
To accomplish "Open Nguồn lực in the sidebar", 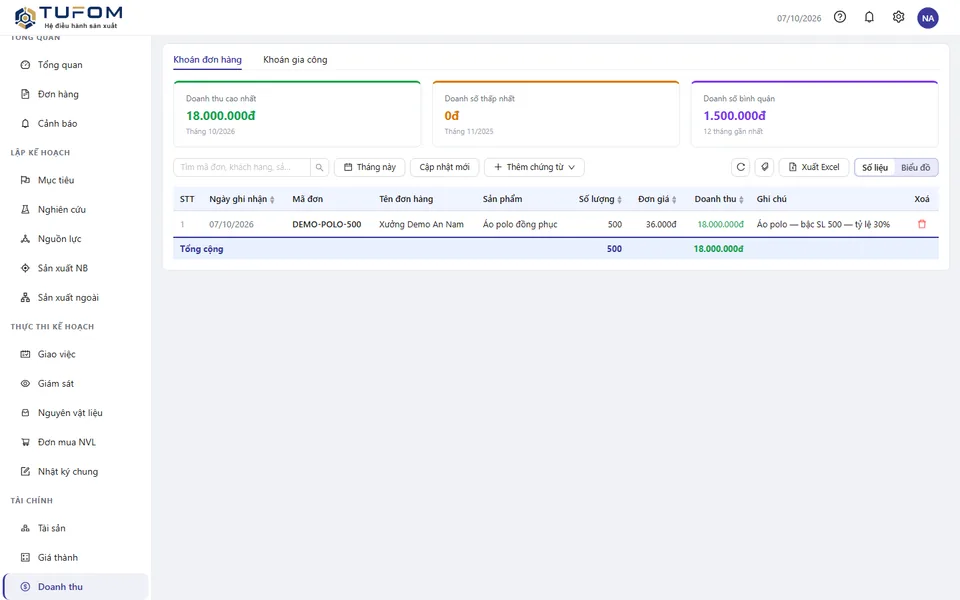I will point(75,239).
